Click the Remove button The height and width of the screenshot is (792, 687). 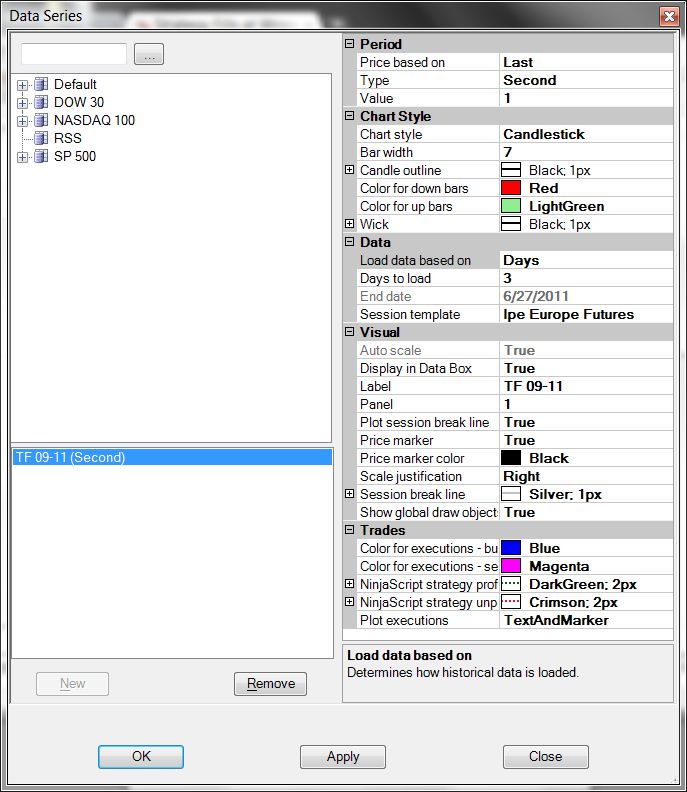click(x=270, y=683)
